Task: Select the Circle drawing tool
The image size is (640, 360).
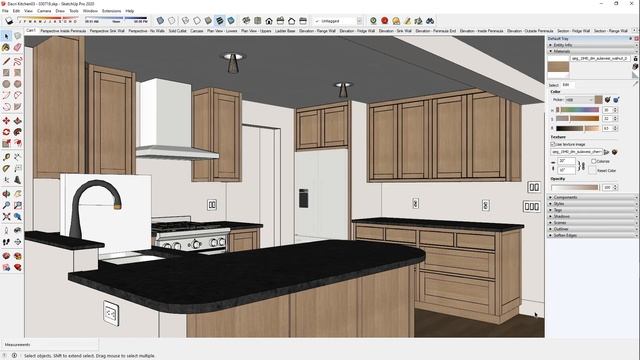Action: point(6,84)
